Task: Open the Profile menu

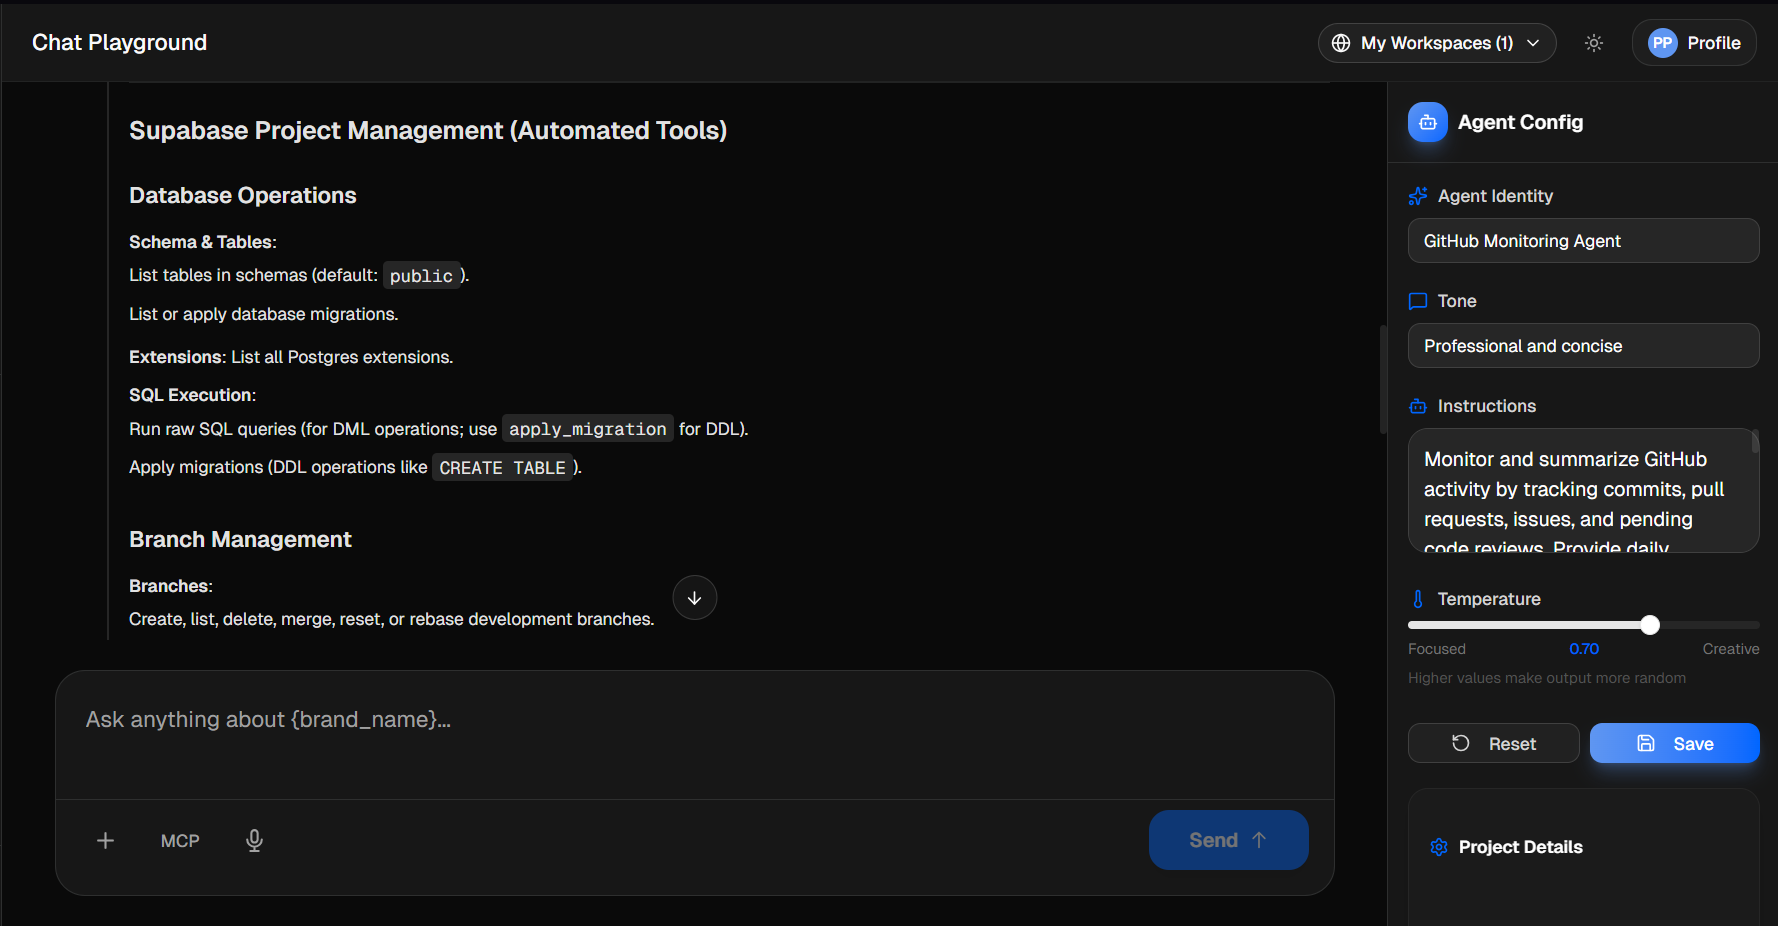Action: pos(1713,43)
